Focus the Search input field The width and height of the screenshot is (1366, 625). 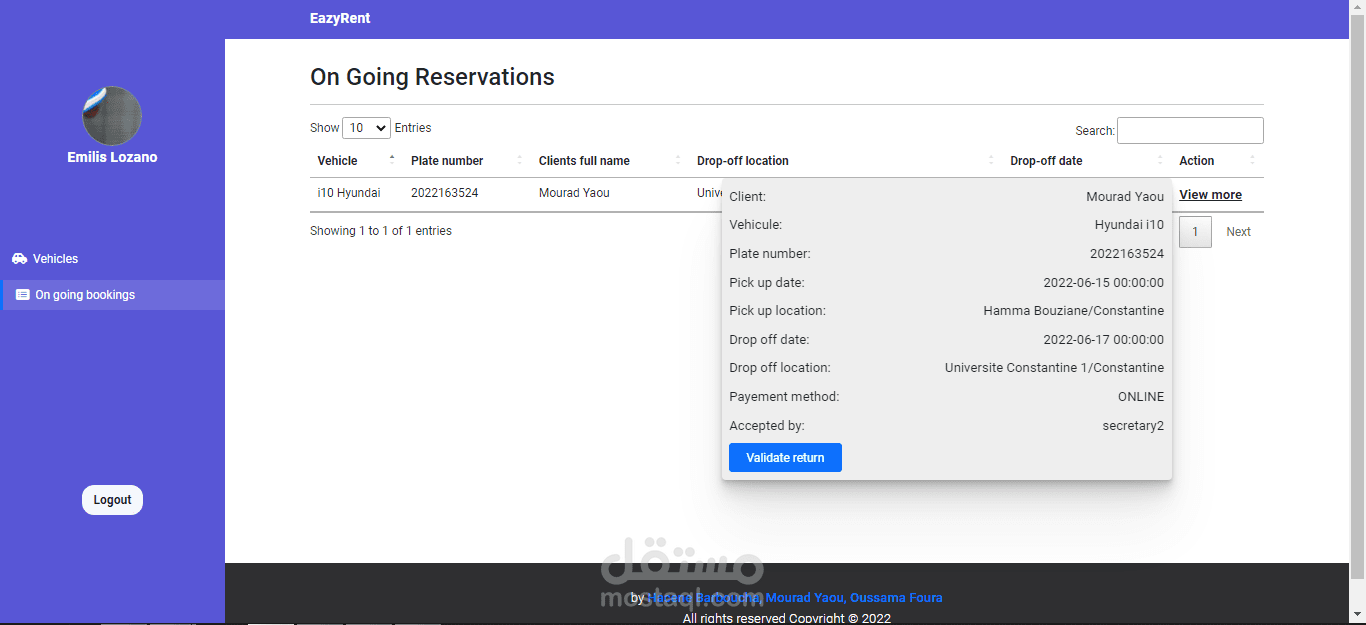[1190, 131]
